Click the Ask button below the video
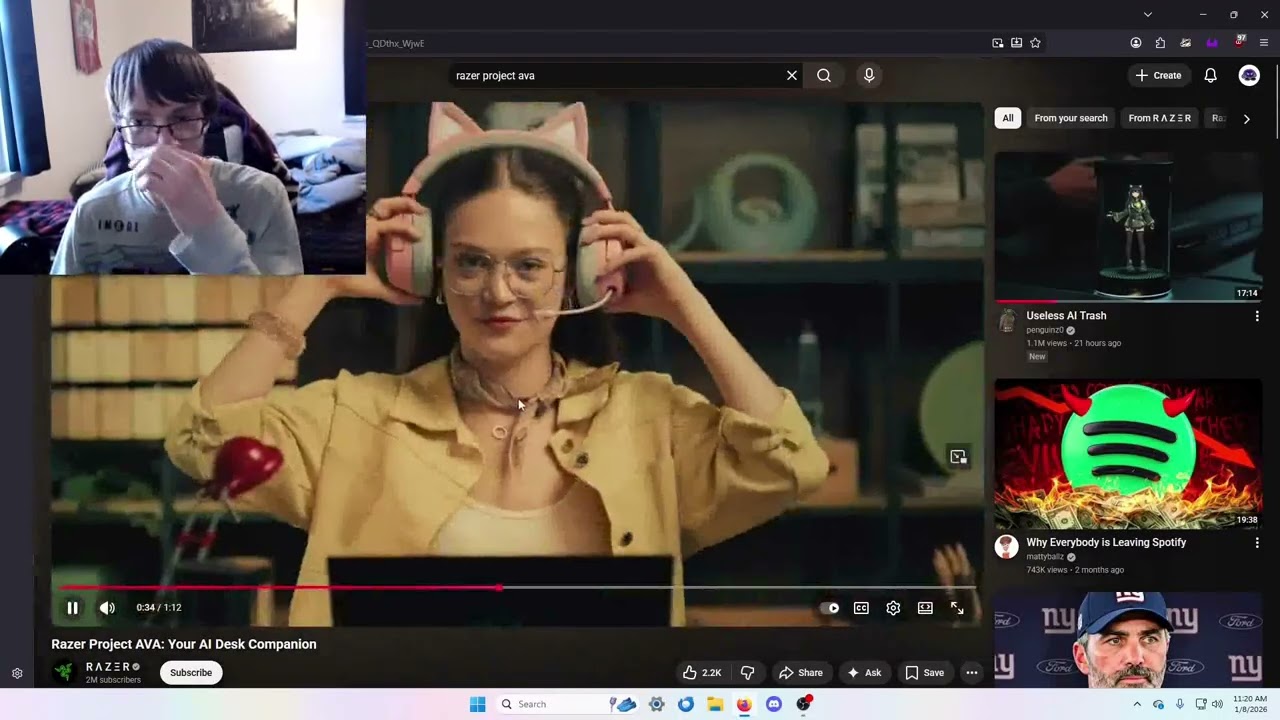Screen dimensions: 1280x720 pyautogui.click(x=864, y=673)
